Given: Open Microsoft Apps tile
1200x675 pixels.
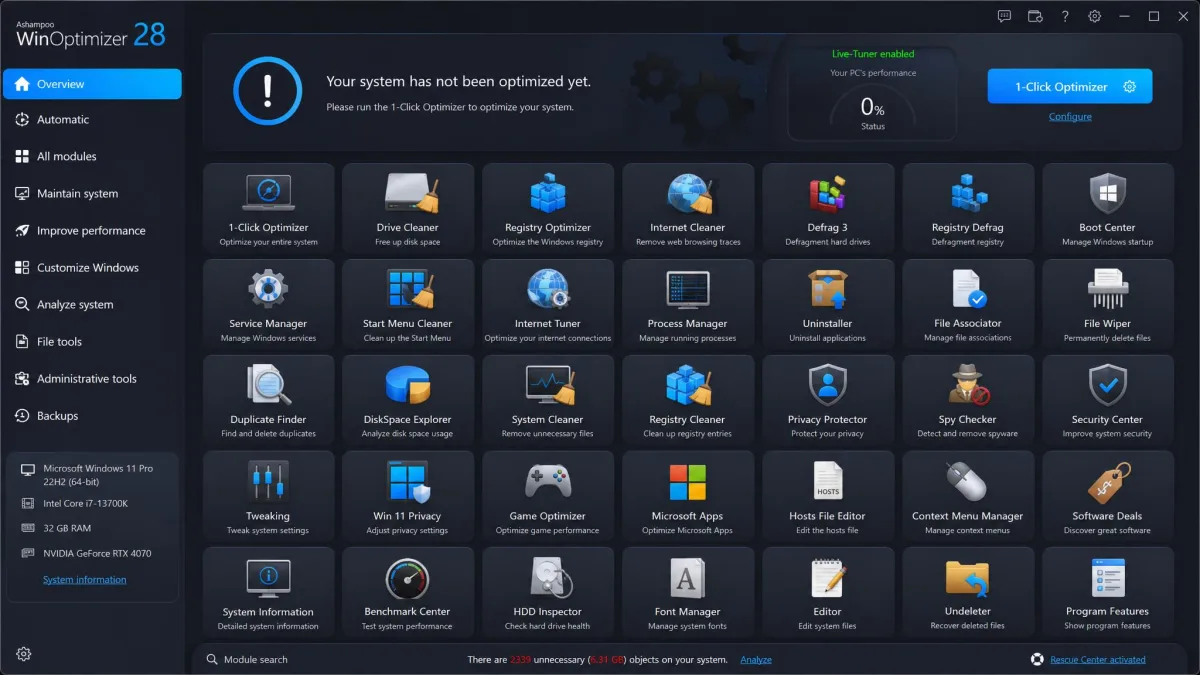Looking at the screenshot, I should click(688, 497).
